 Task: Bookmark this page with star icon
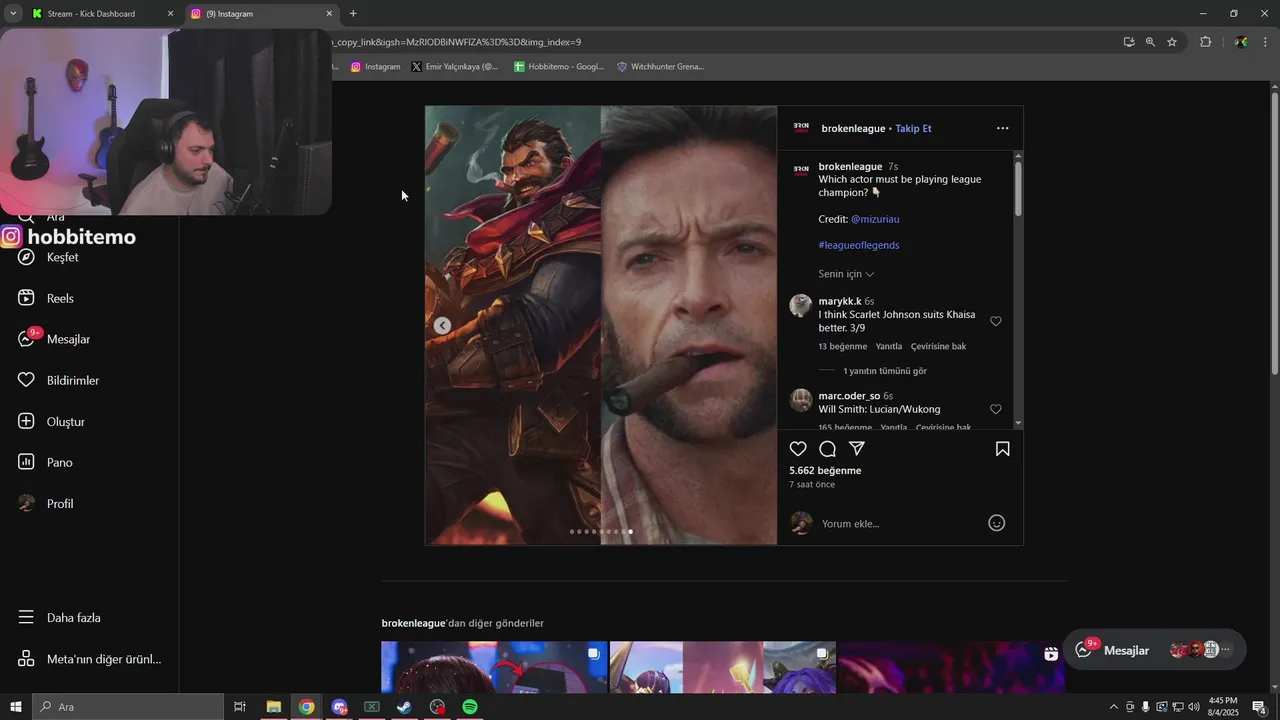tap(1172, 42)
